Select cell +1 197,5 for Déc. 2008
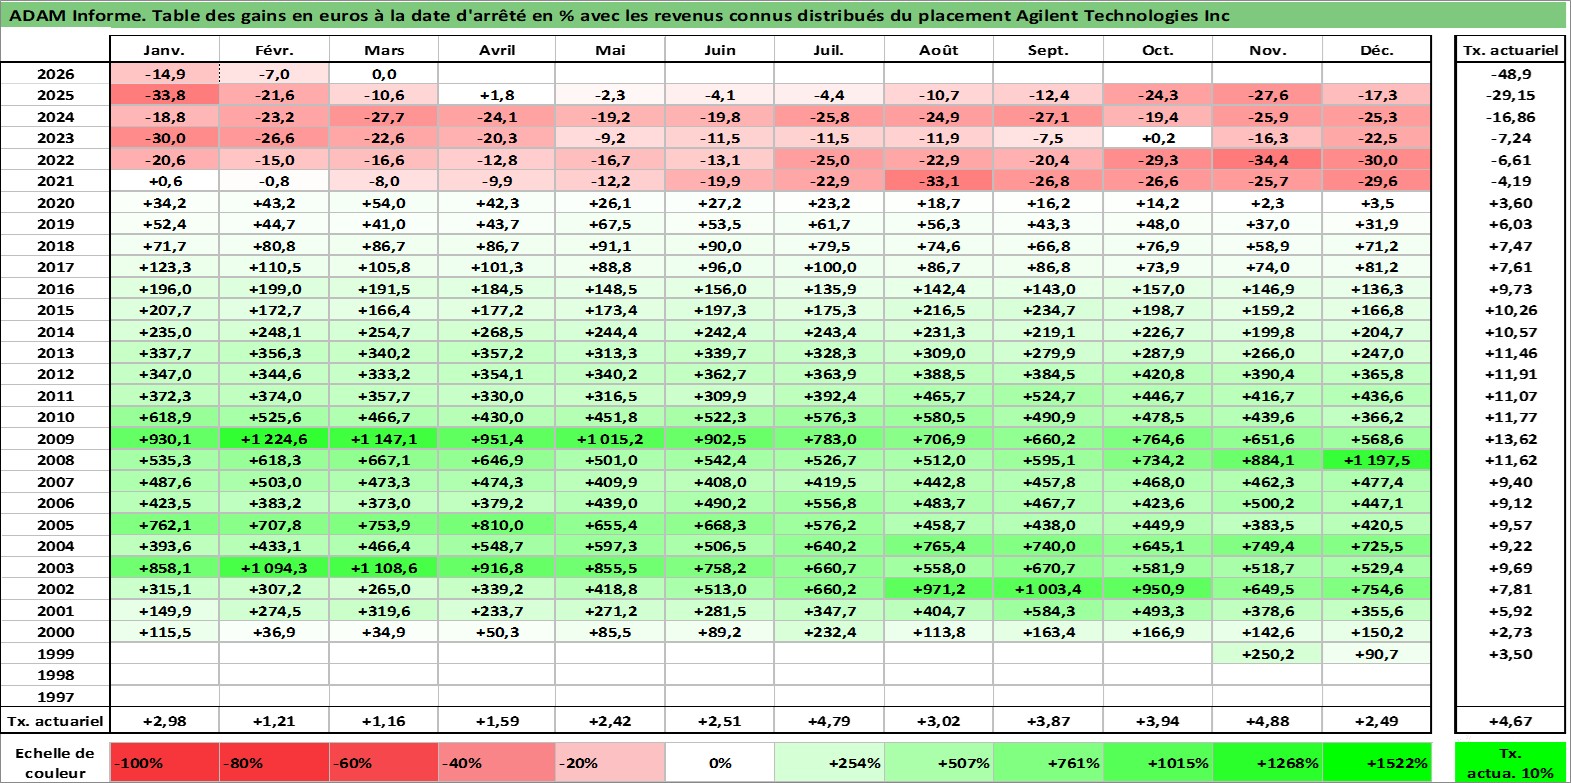1571x783 pixels. coord(1376,460)
